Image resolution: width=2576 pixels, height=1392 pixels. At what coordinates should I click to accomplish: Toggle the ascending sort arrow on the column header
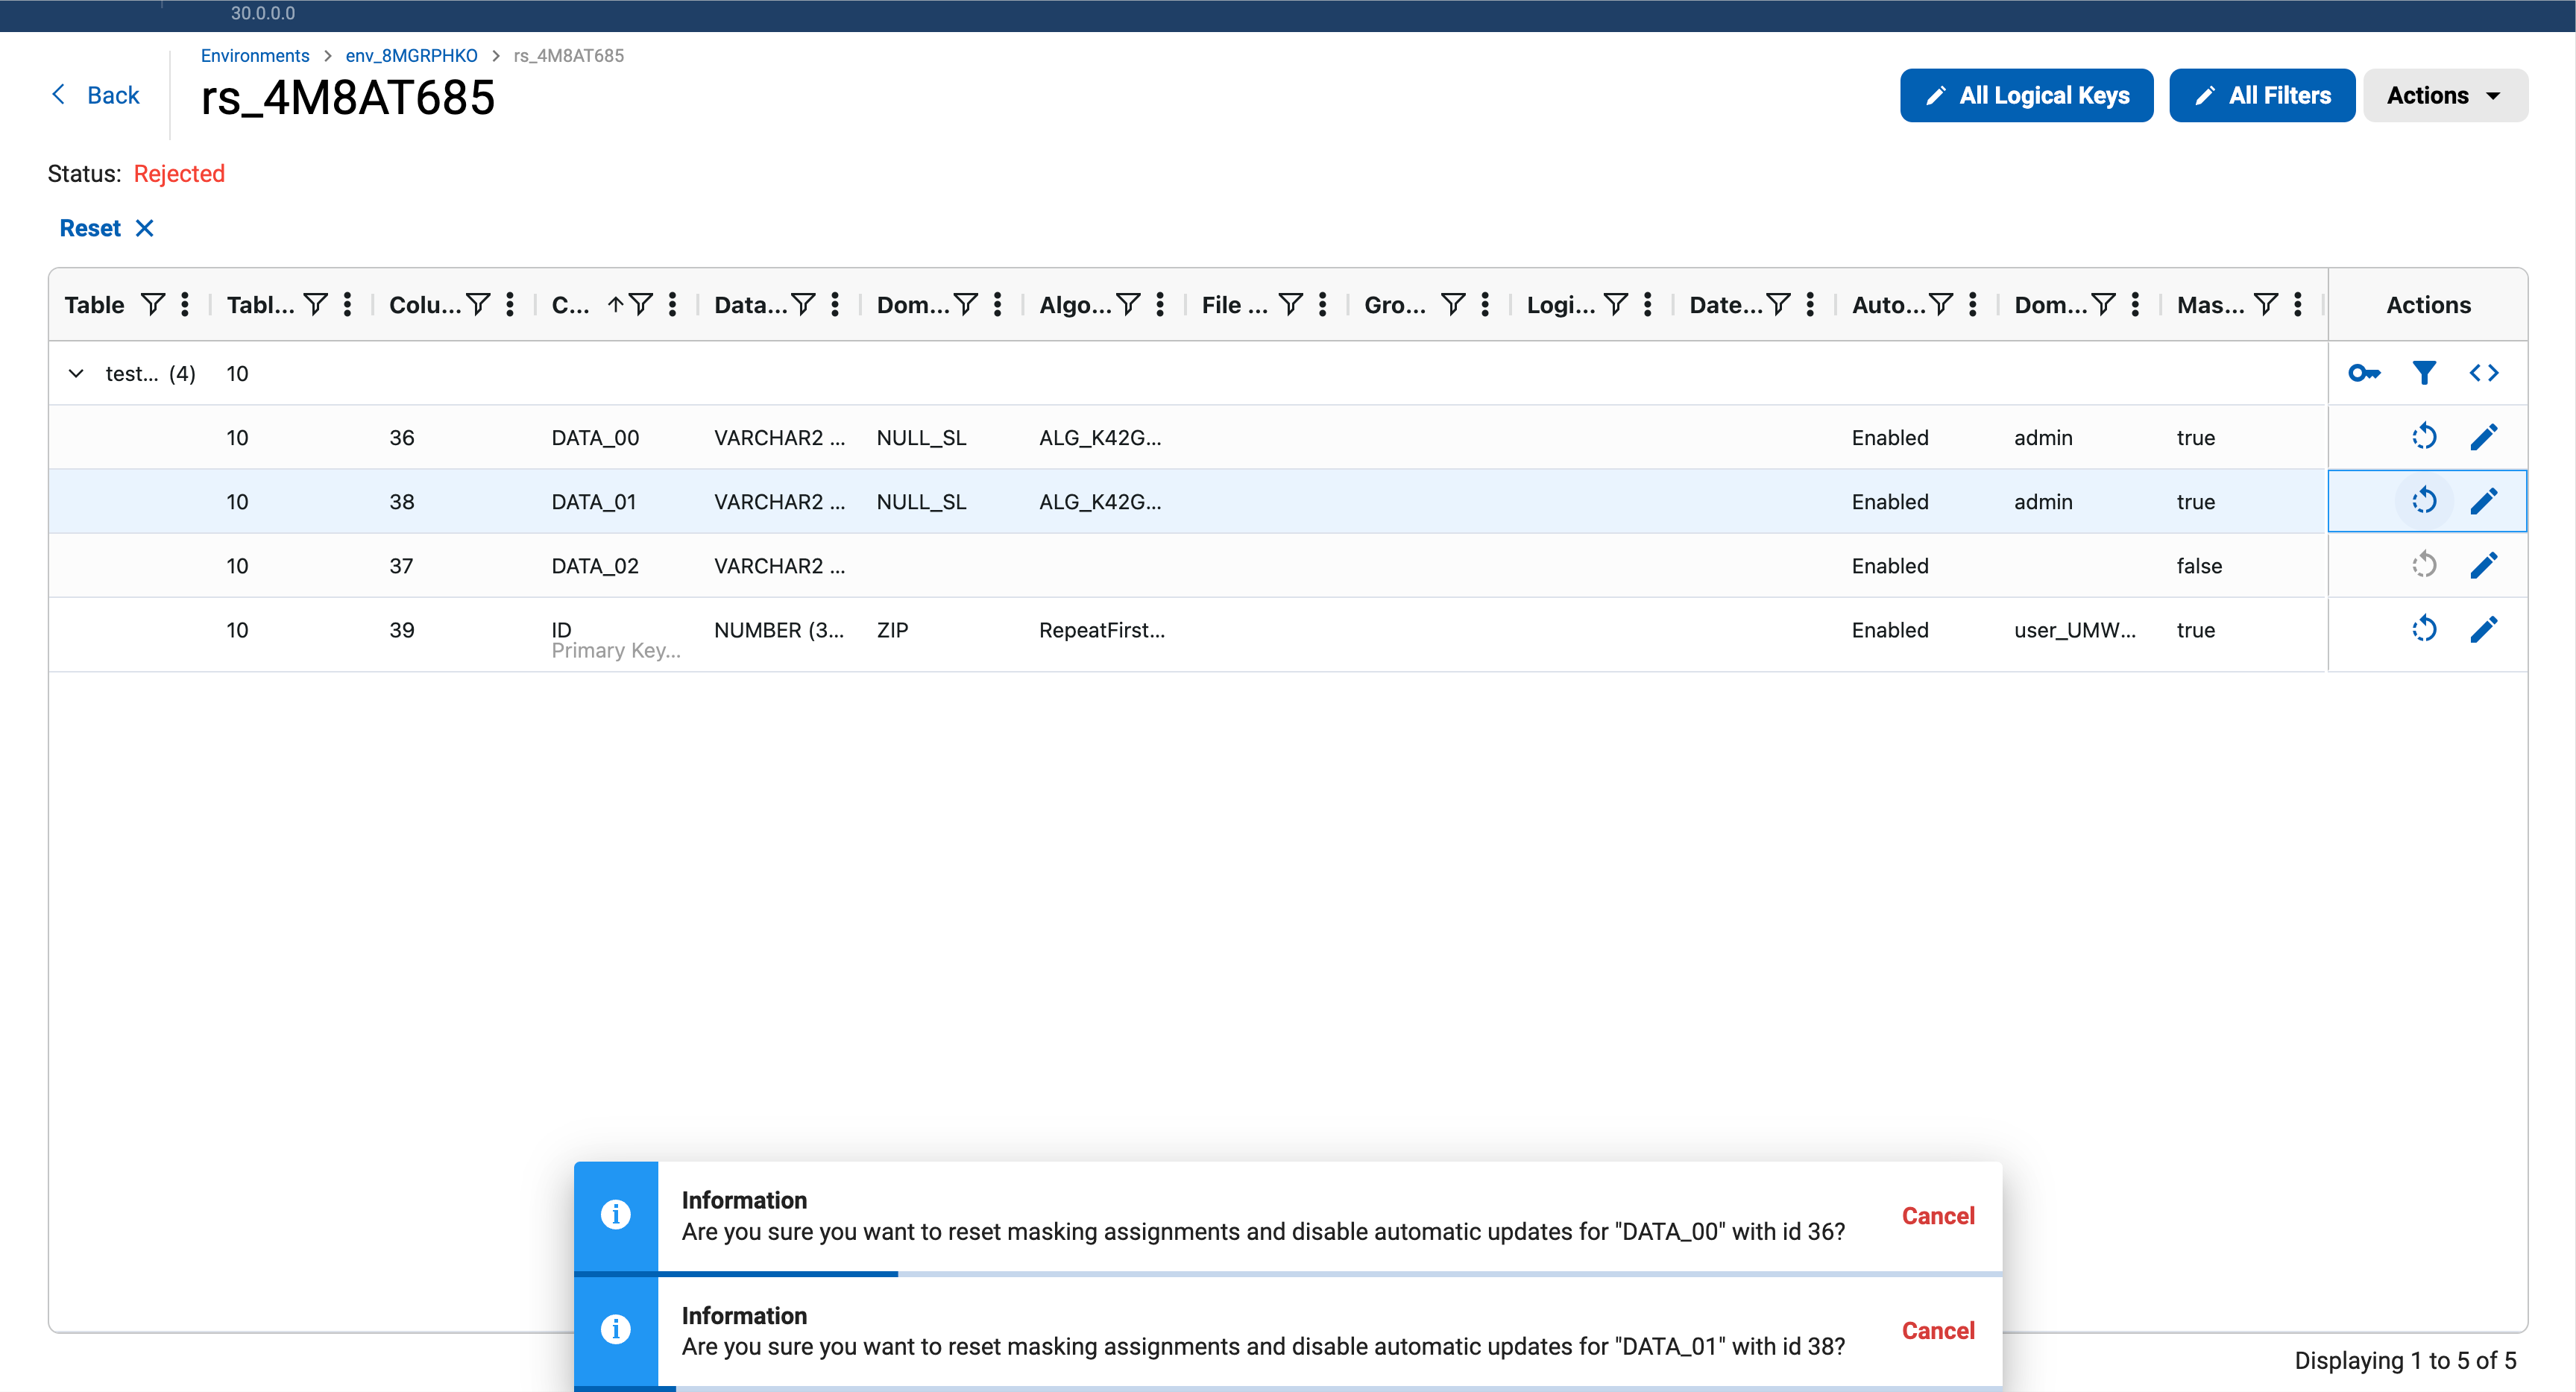pos(617,304)
